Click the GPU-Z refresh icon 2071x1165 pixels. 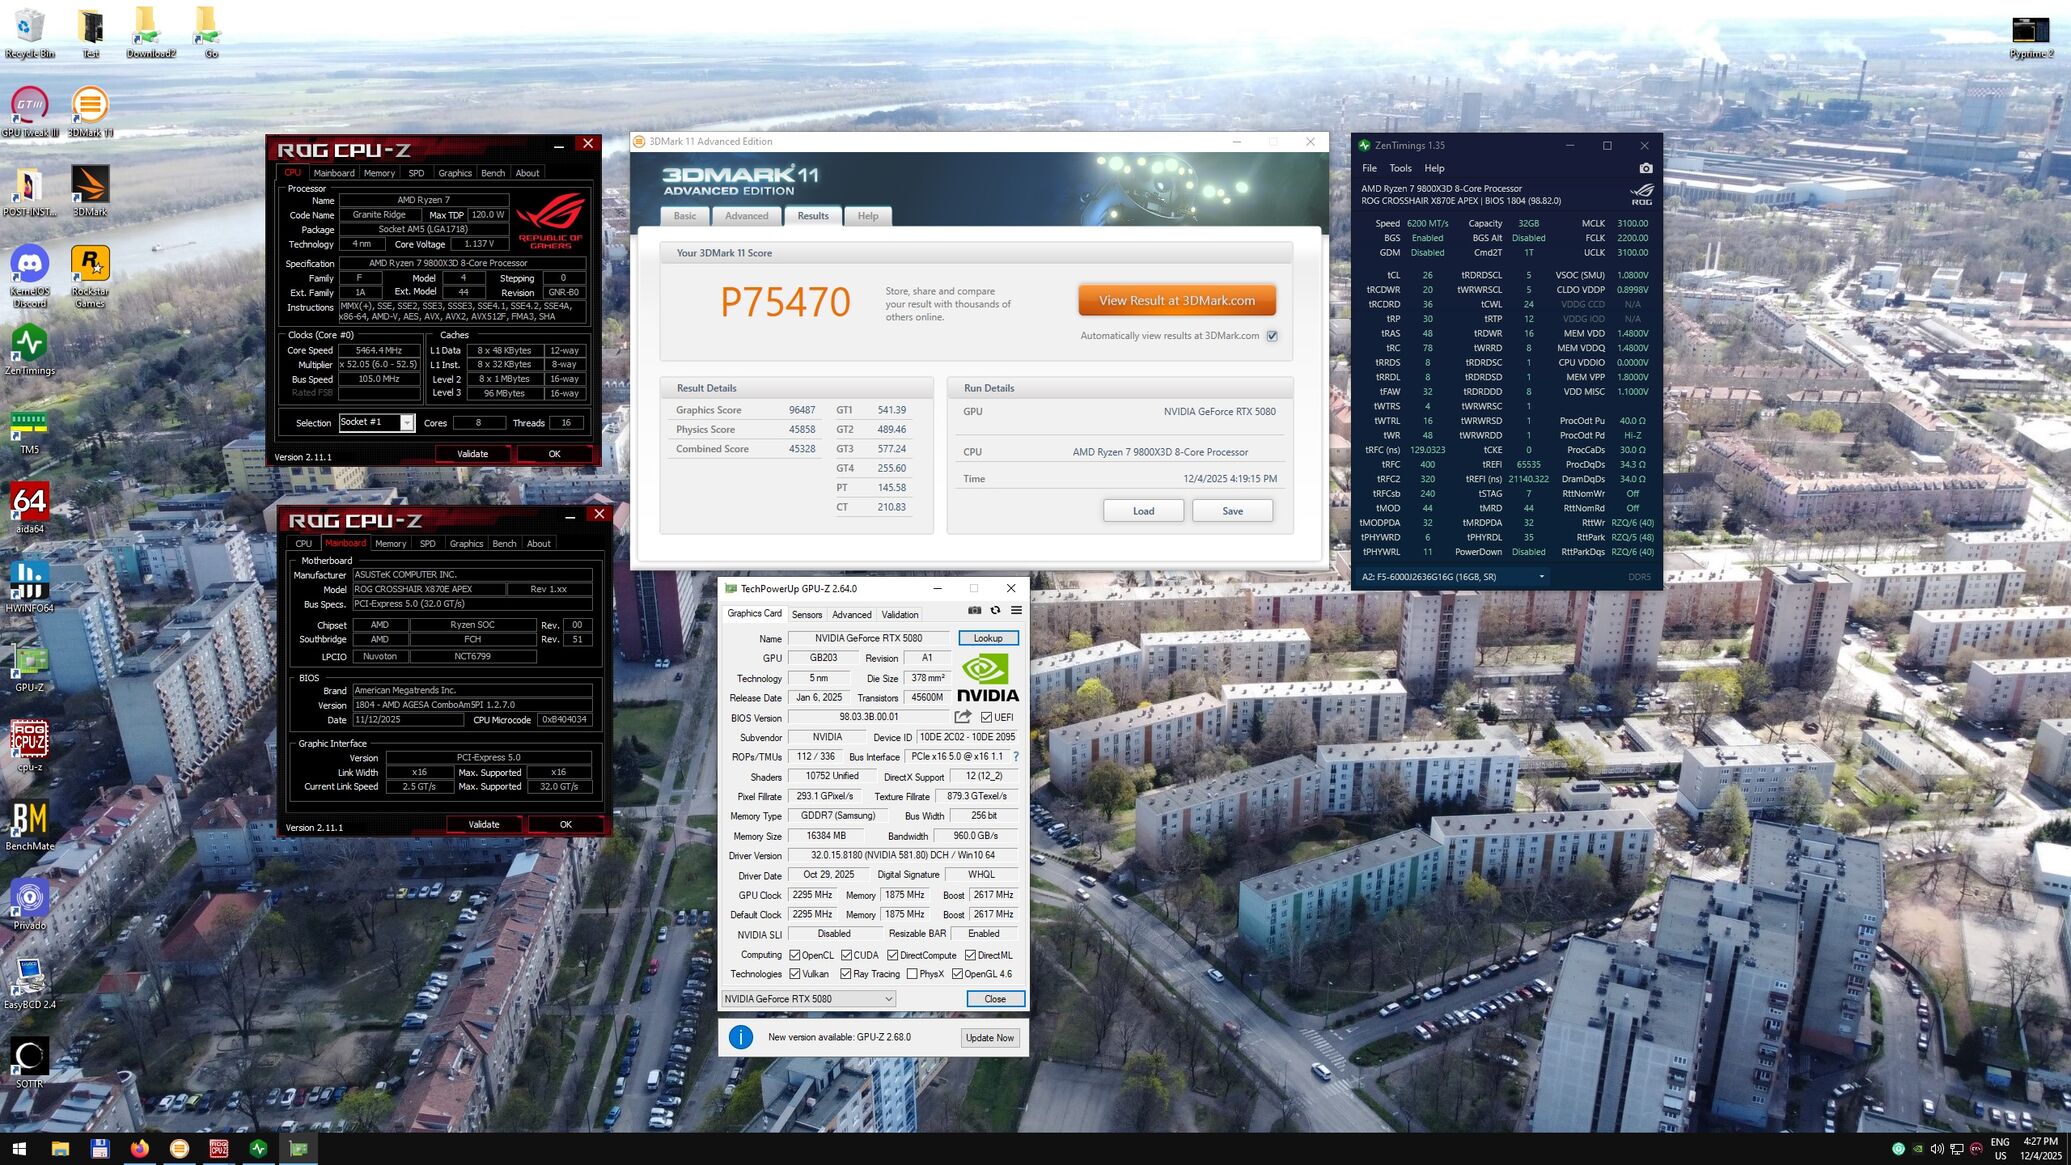(995, 611)
